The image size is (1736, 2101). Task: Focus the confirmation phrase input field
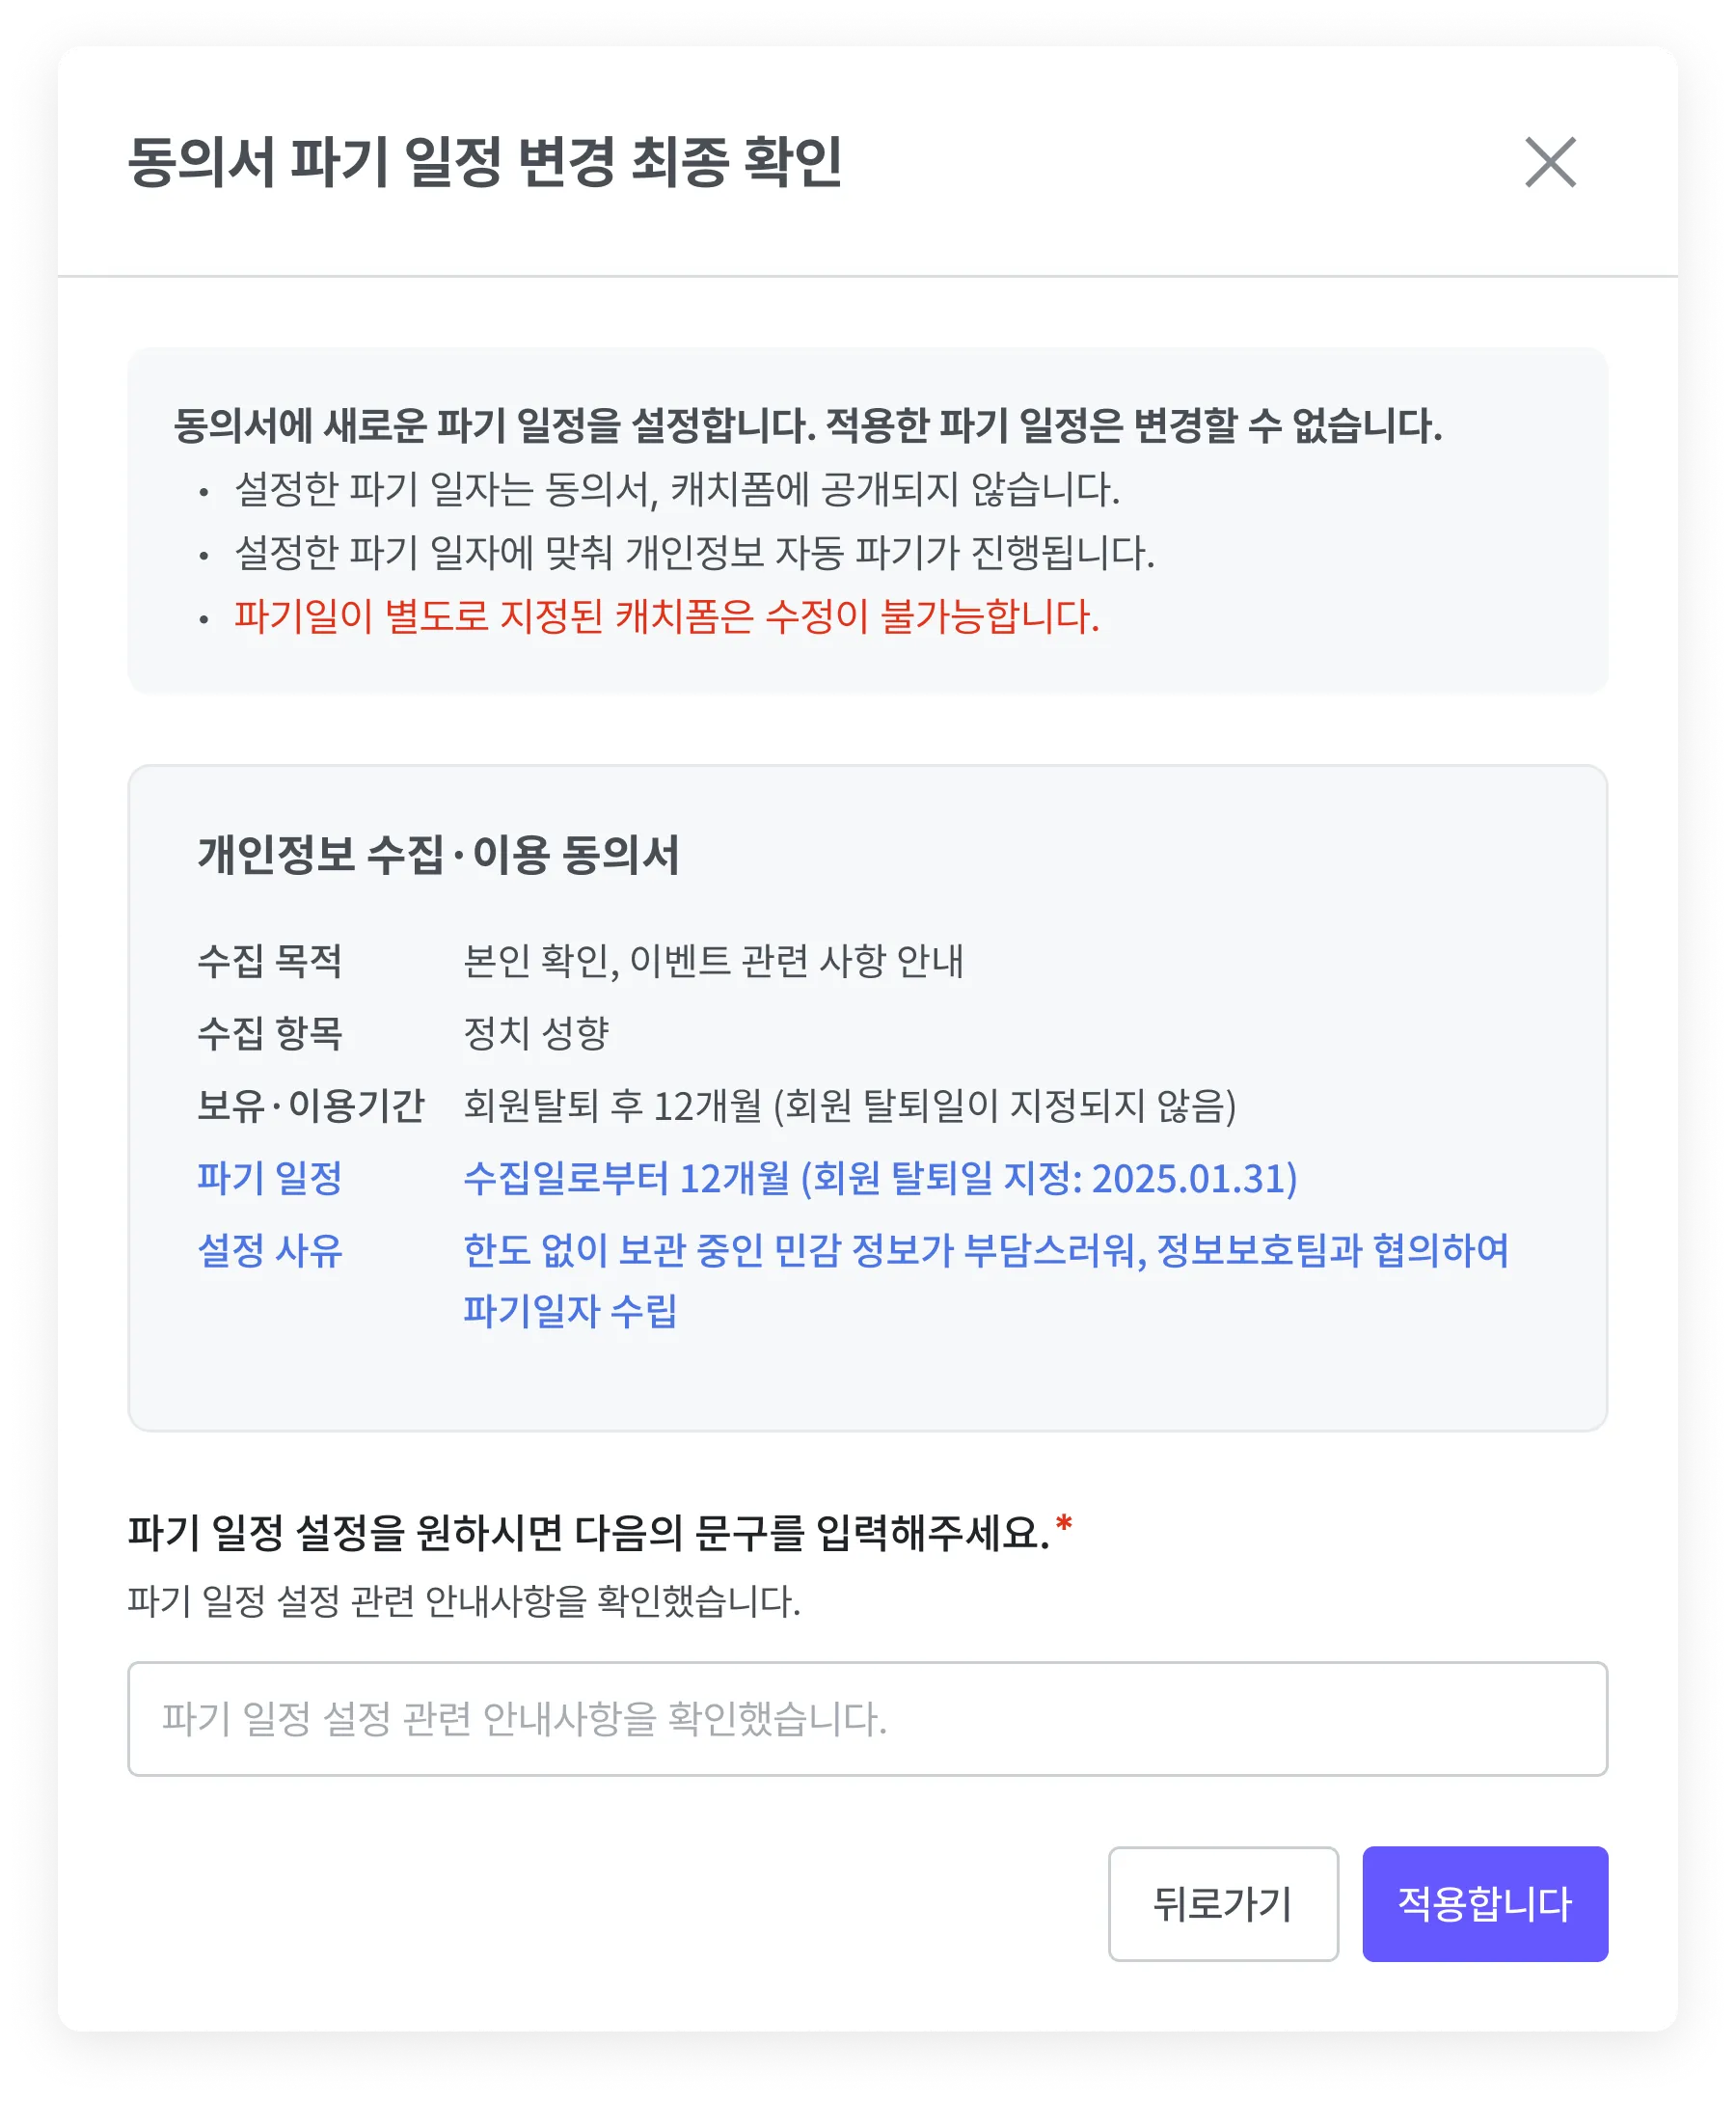click(867, 1718)
